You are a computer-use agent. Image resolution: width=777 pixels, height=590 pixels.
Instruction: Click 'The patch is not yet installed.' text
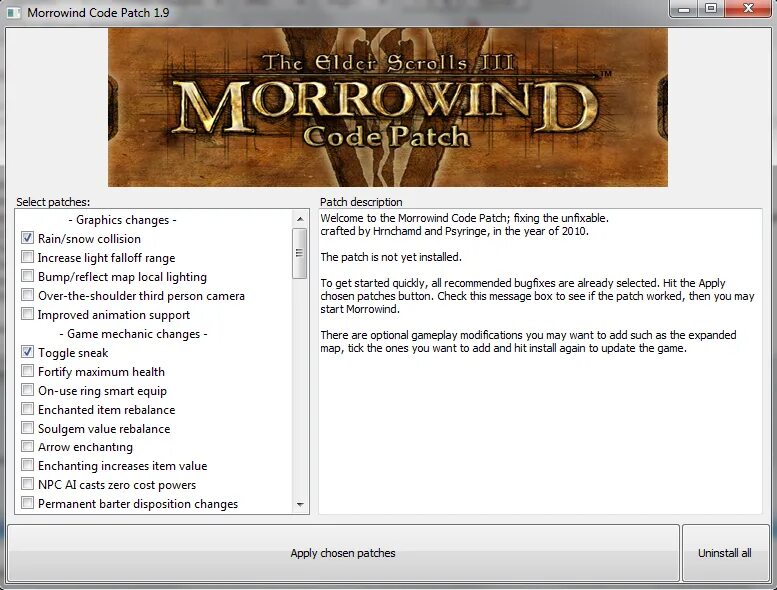pos(391,257)
